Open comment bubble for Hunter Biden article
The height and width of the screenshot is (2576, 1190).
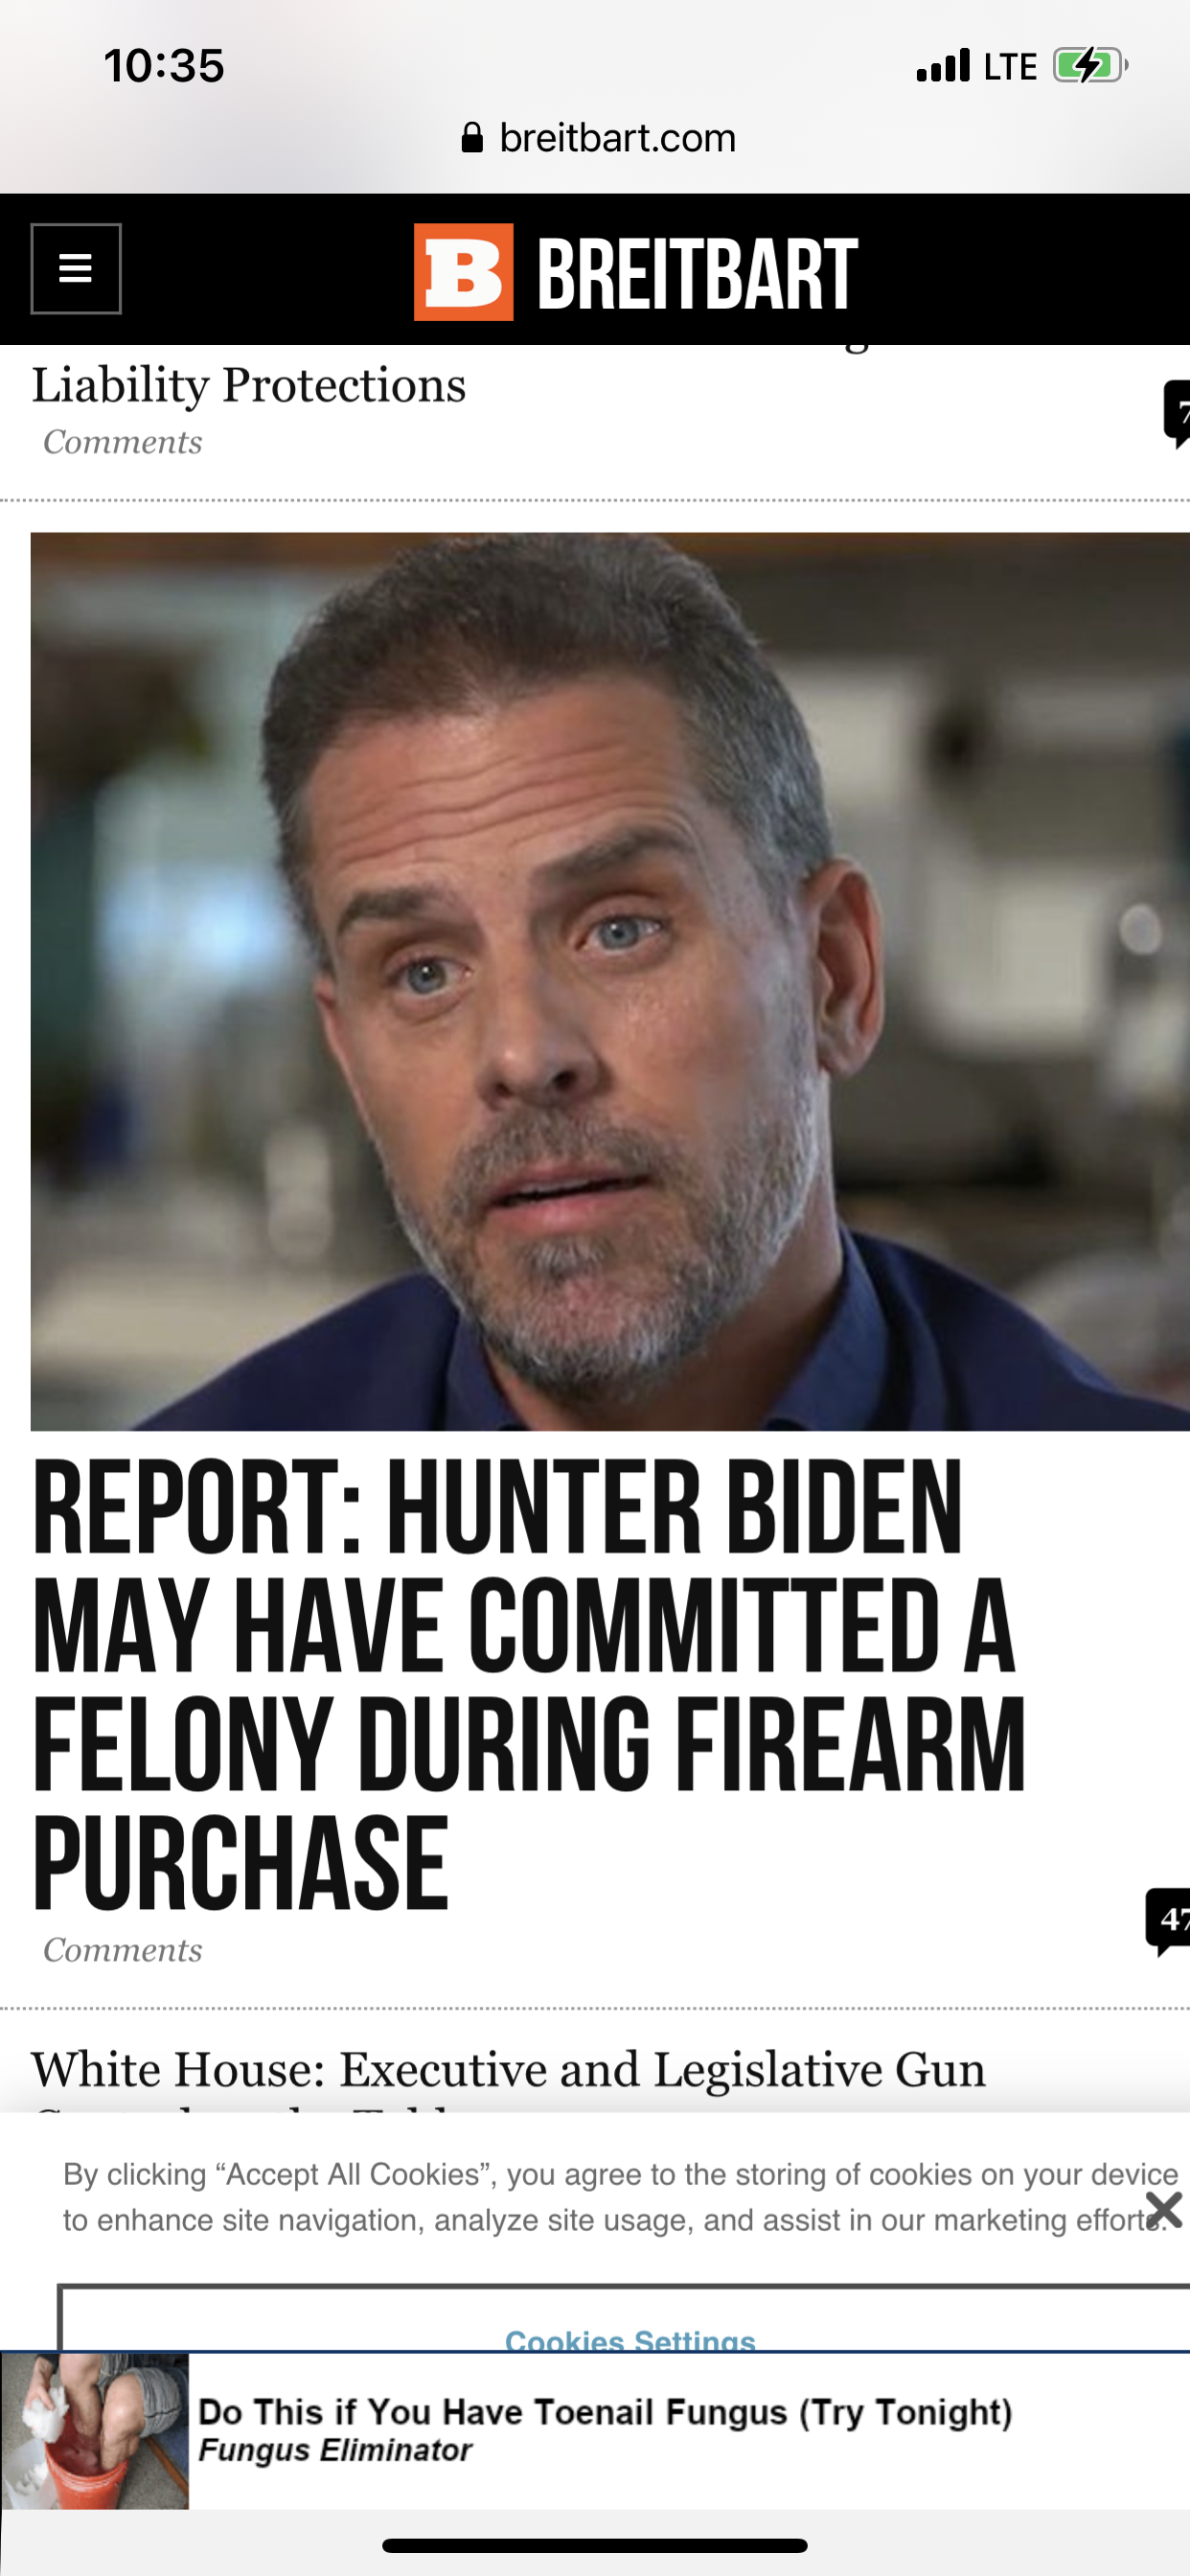point(1168,1921)
